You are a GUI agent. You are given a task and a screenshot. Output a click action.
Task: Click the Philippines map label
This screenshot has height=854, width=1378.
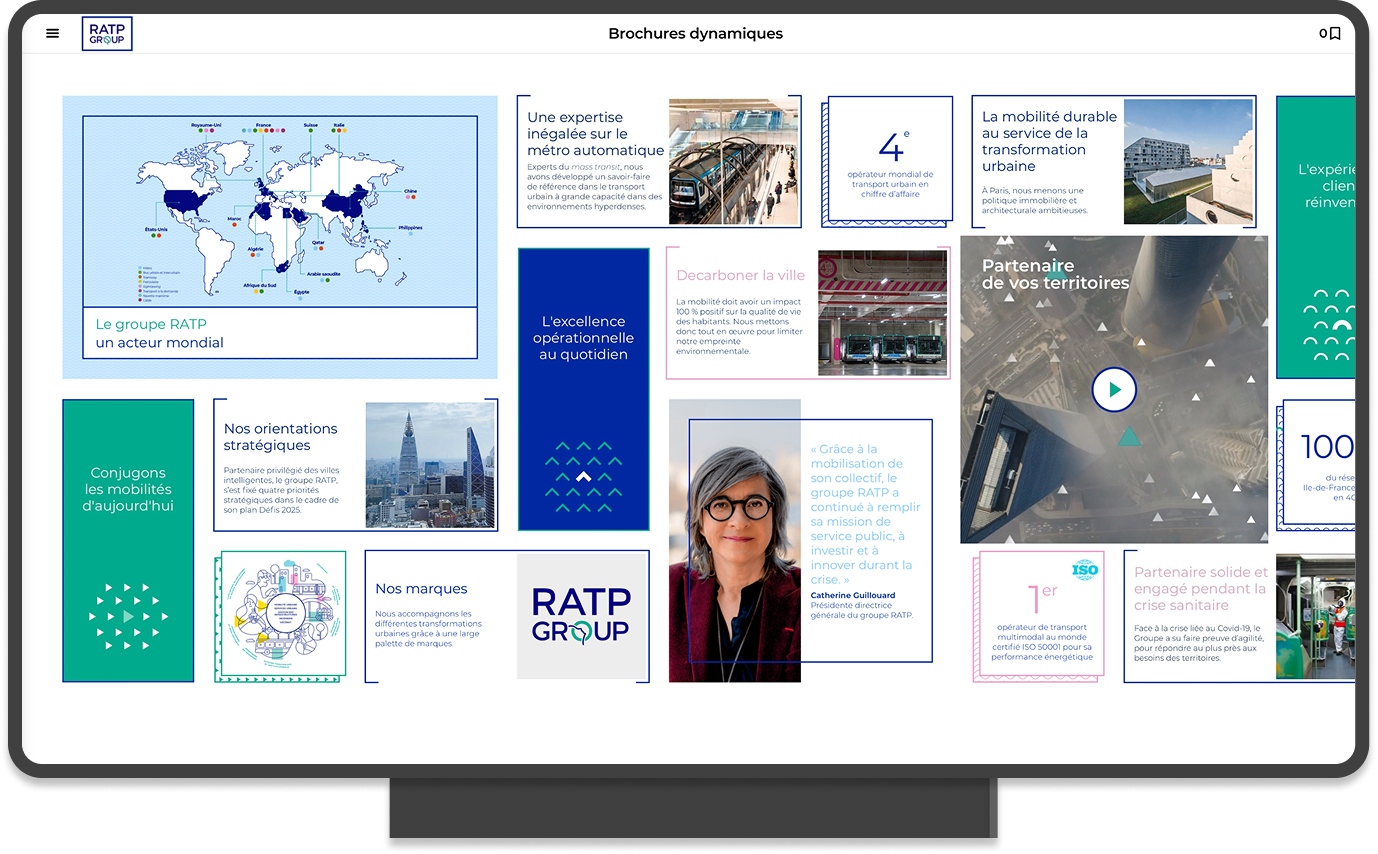[x=410, y=228]
